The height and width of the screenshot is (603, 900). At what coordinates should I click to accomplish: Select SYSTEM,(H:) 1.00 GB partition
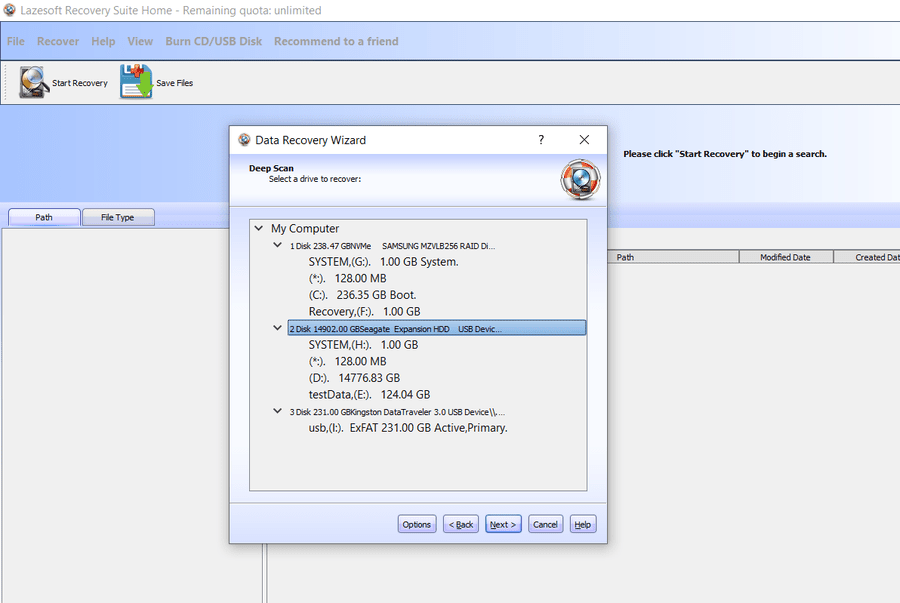[363, 345]
